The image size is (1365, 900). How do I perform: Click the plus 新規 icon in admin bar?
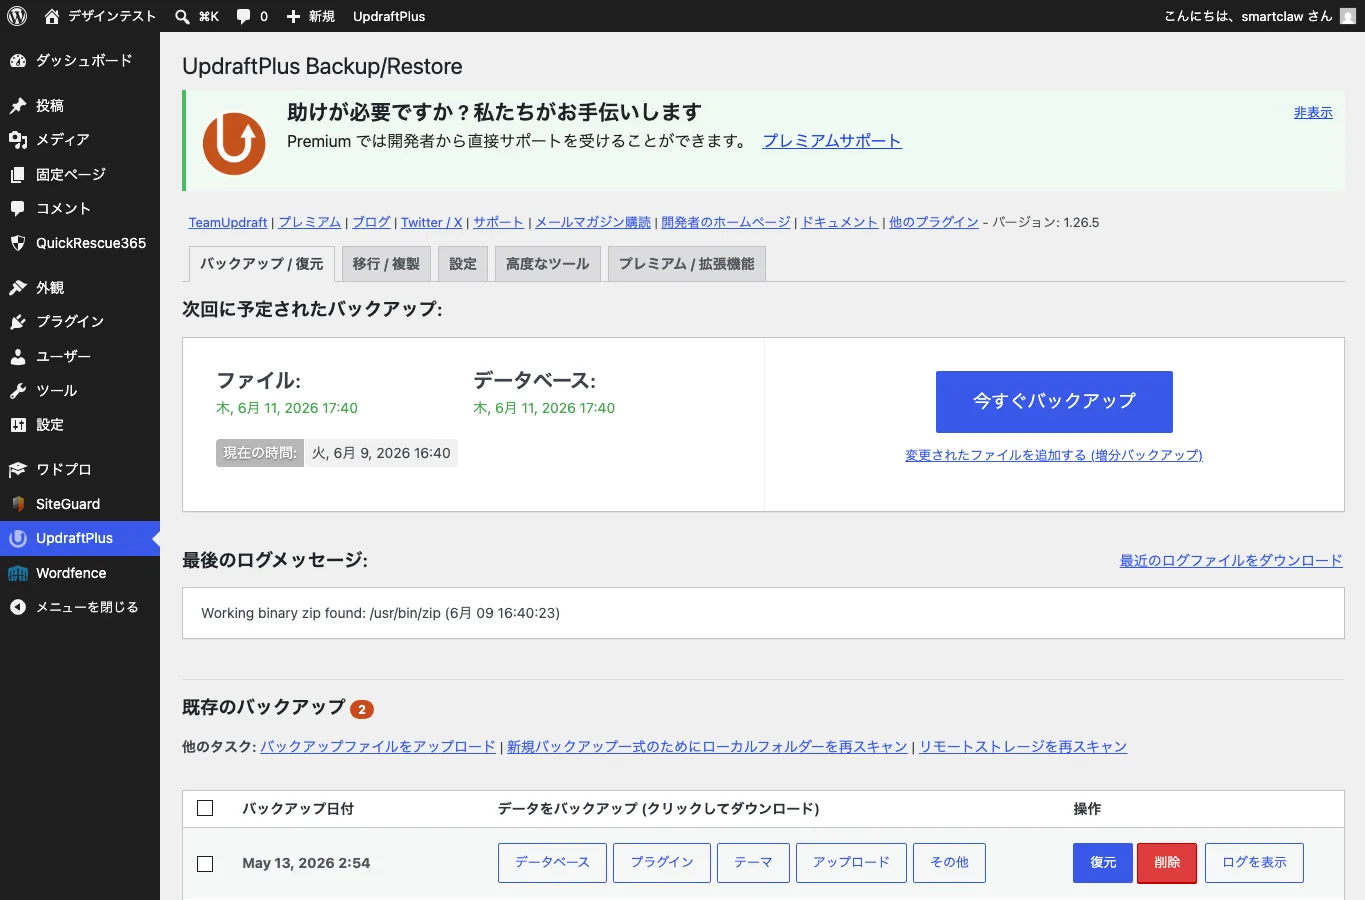pyautogui.click(x=293, y=16)
